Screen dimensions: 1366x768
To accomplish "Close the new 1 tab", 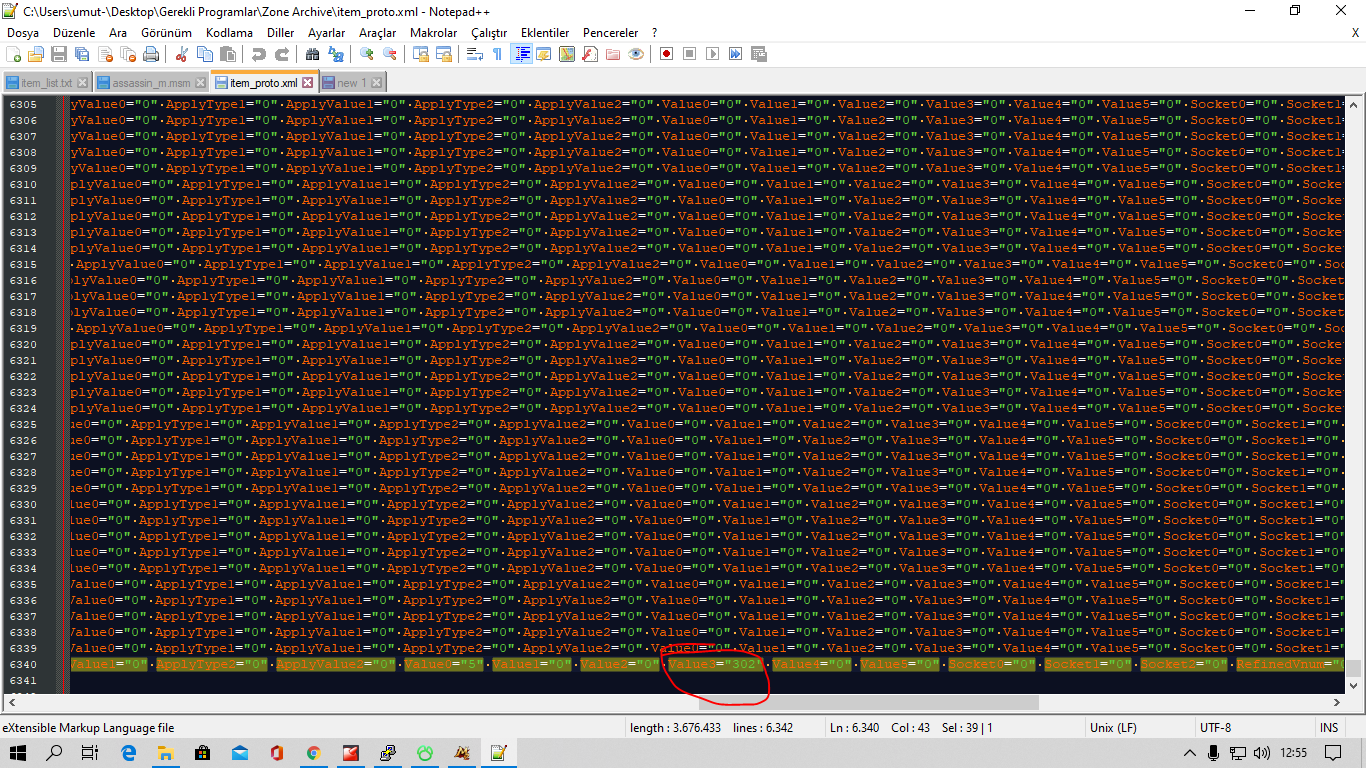I will coord(377,83).
